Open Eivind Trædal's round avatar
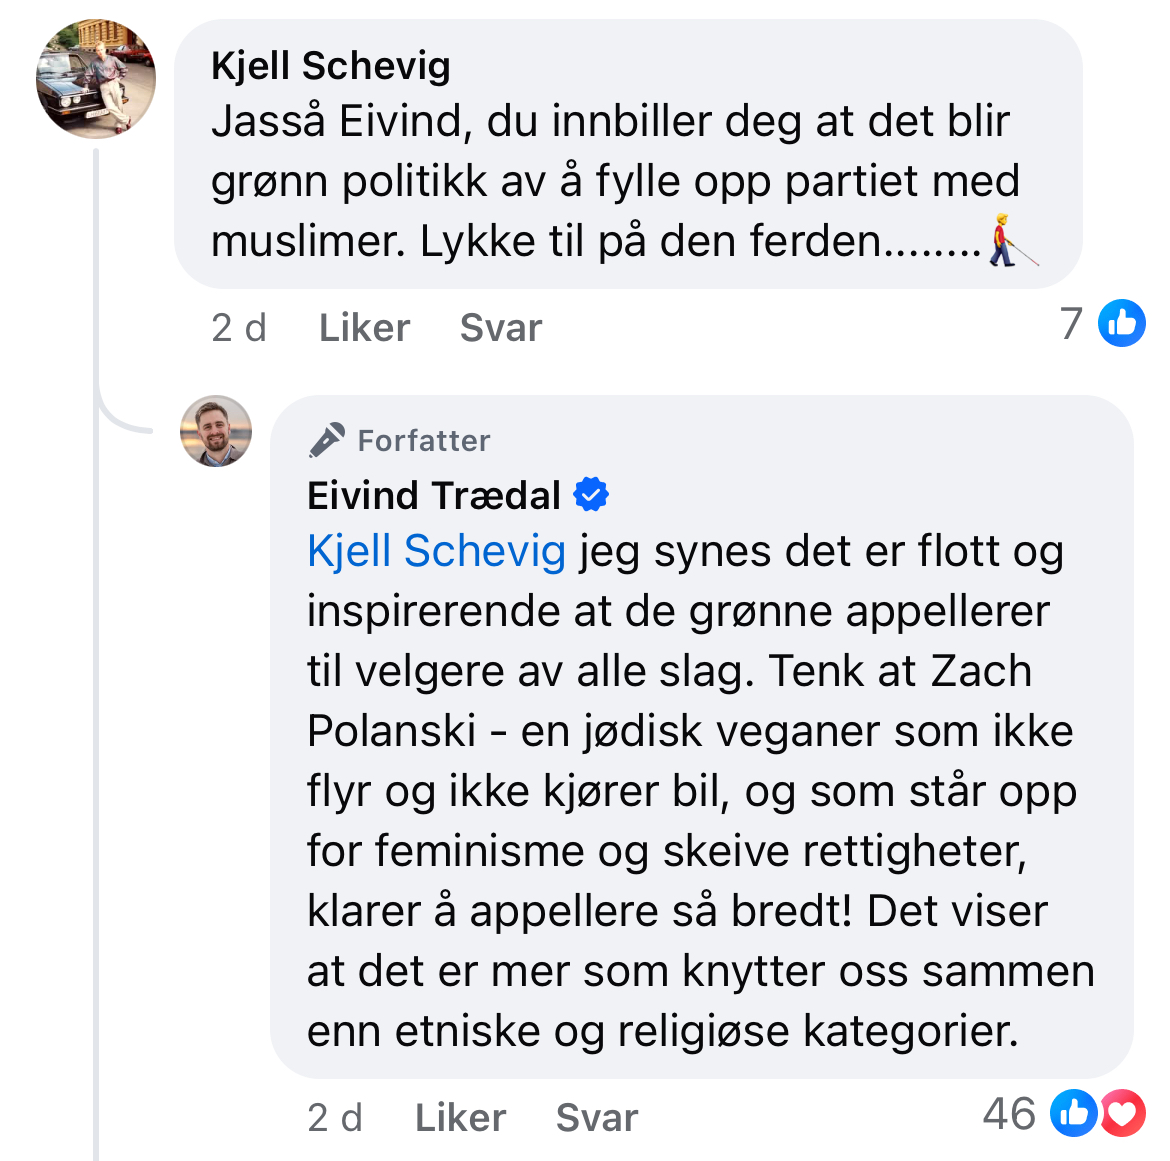 pos(216,431)
